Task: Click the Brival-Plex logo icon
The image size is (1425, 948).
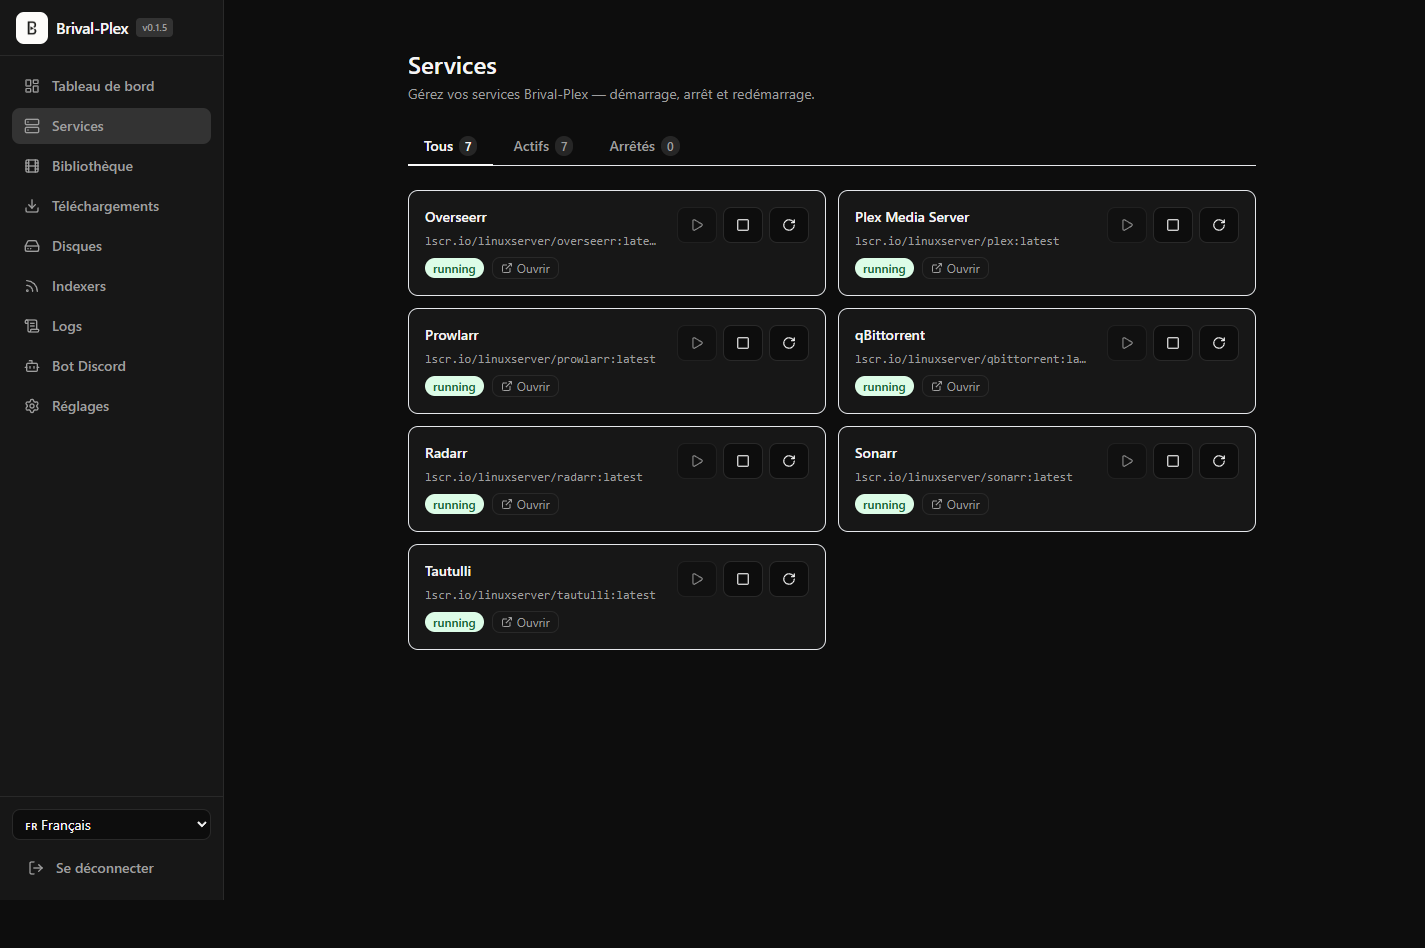Action: point(32,28)
